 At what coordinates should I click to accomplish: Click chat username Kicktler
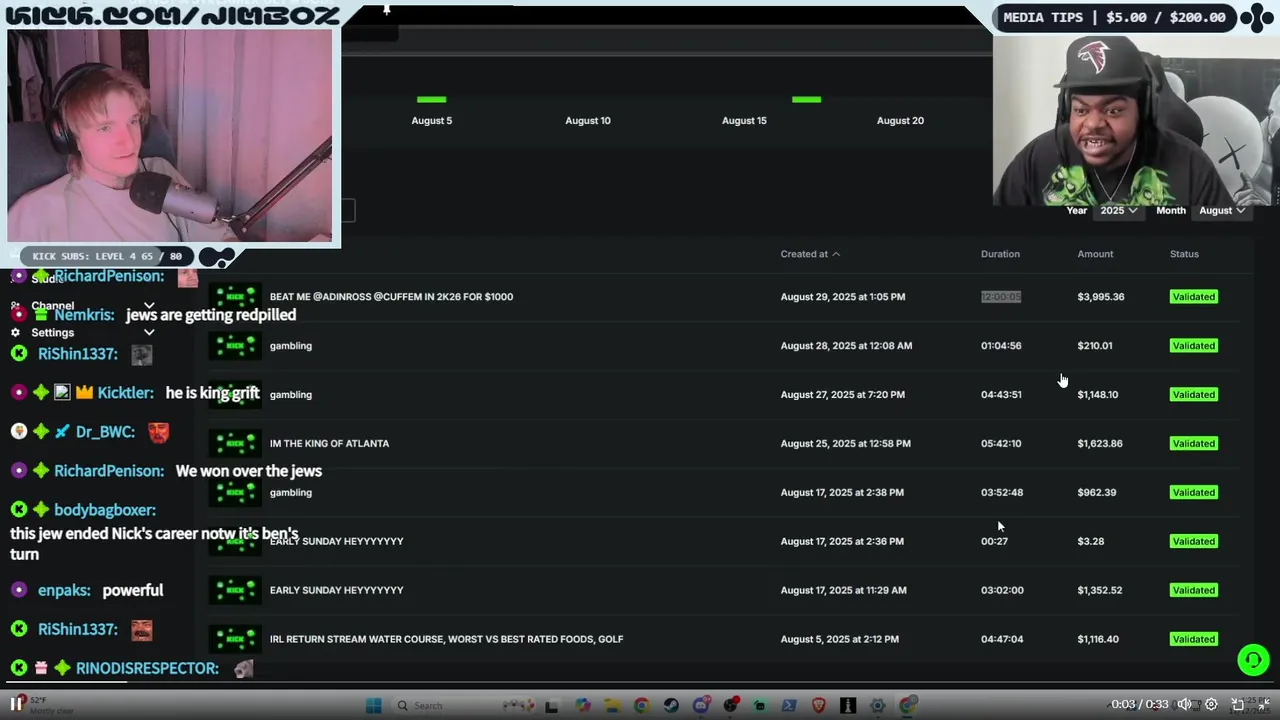tap(125, 393)
